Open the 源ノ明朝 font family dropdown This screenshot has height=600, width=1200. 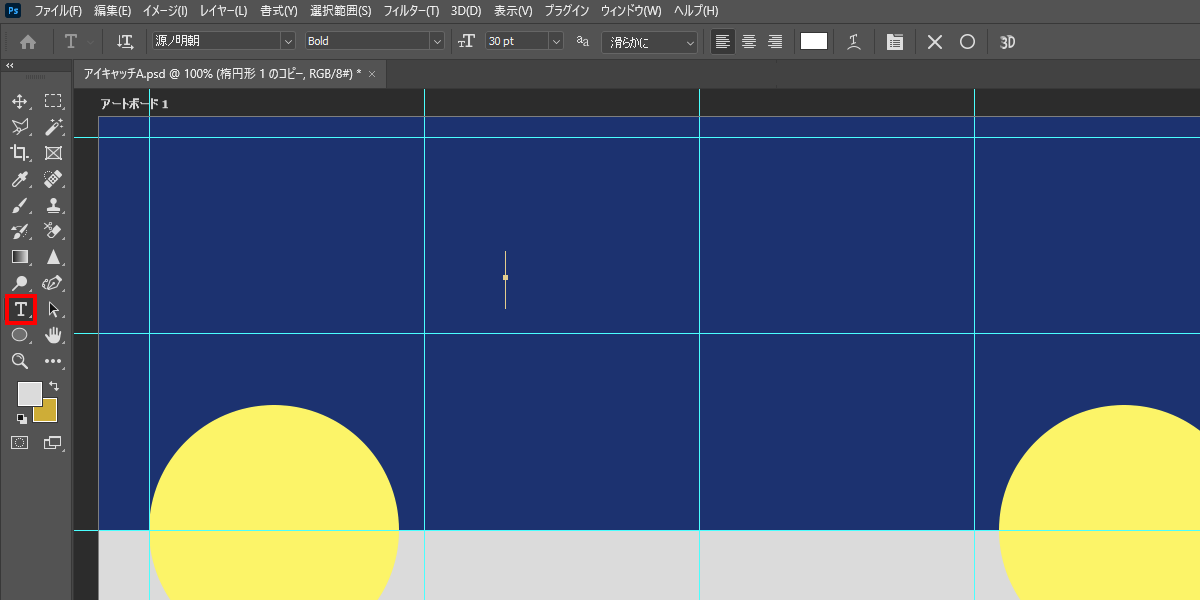288,41
